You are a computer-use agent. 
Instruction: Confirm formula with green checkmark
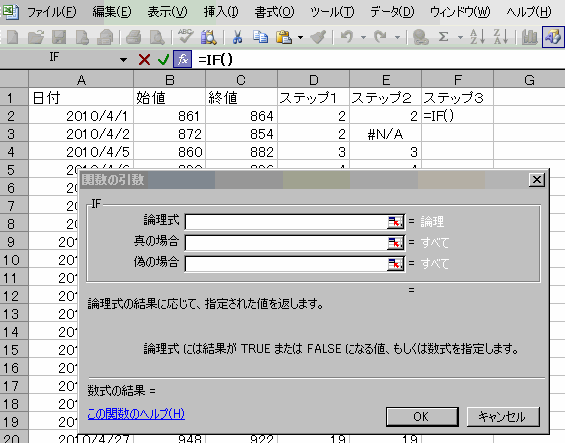163,59
